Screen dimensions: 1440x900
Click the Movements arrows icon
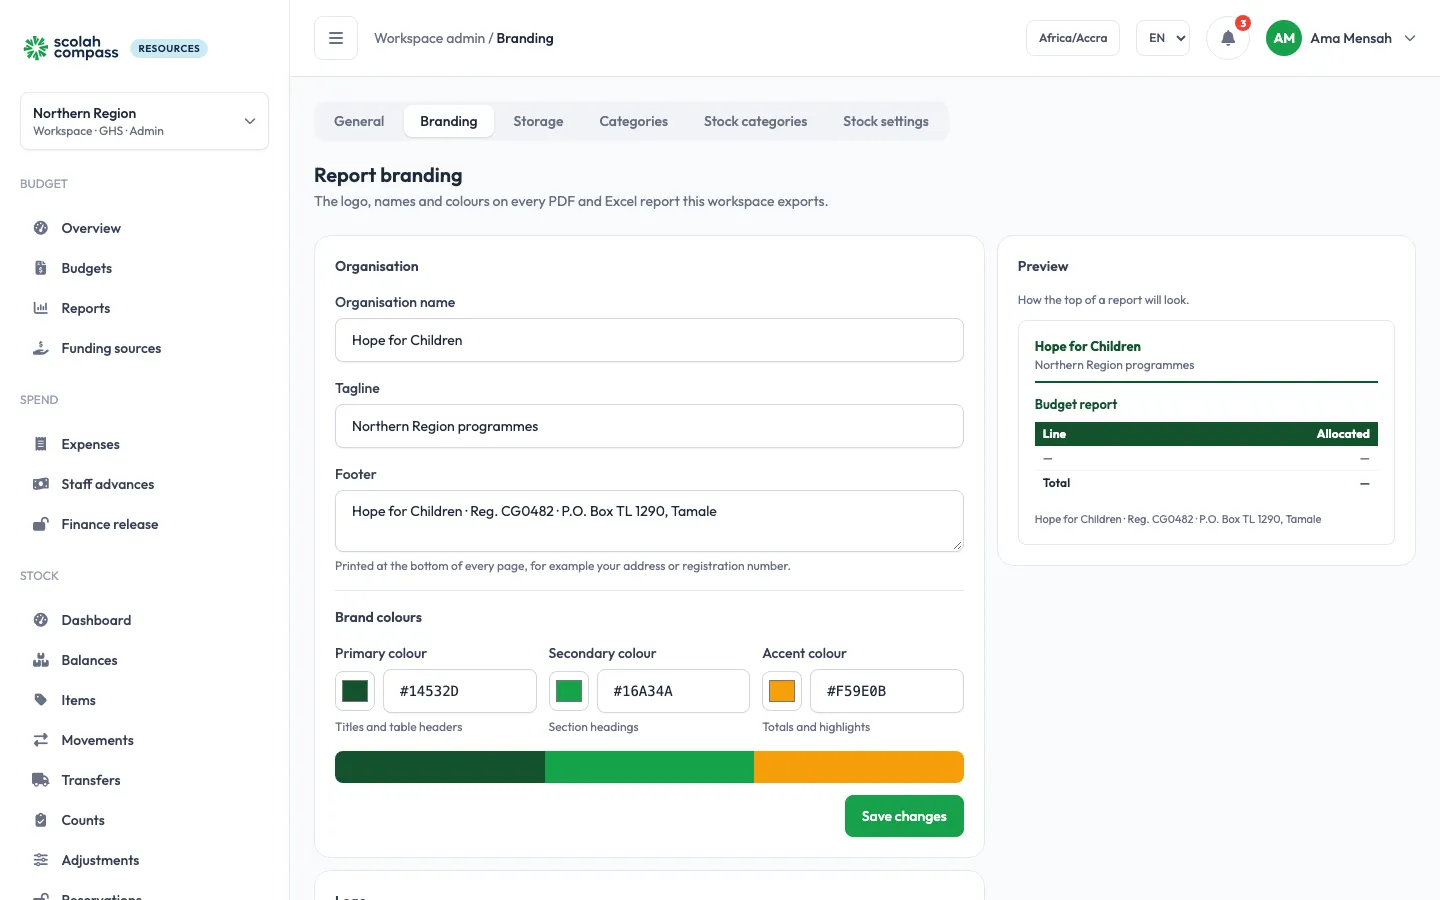click(x=41, y=740)
